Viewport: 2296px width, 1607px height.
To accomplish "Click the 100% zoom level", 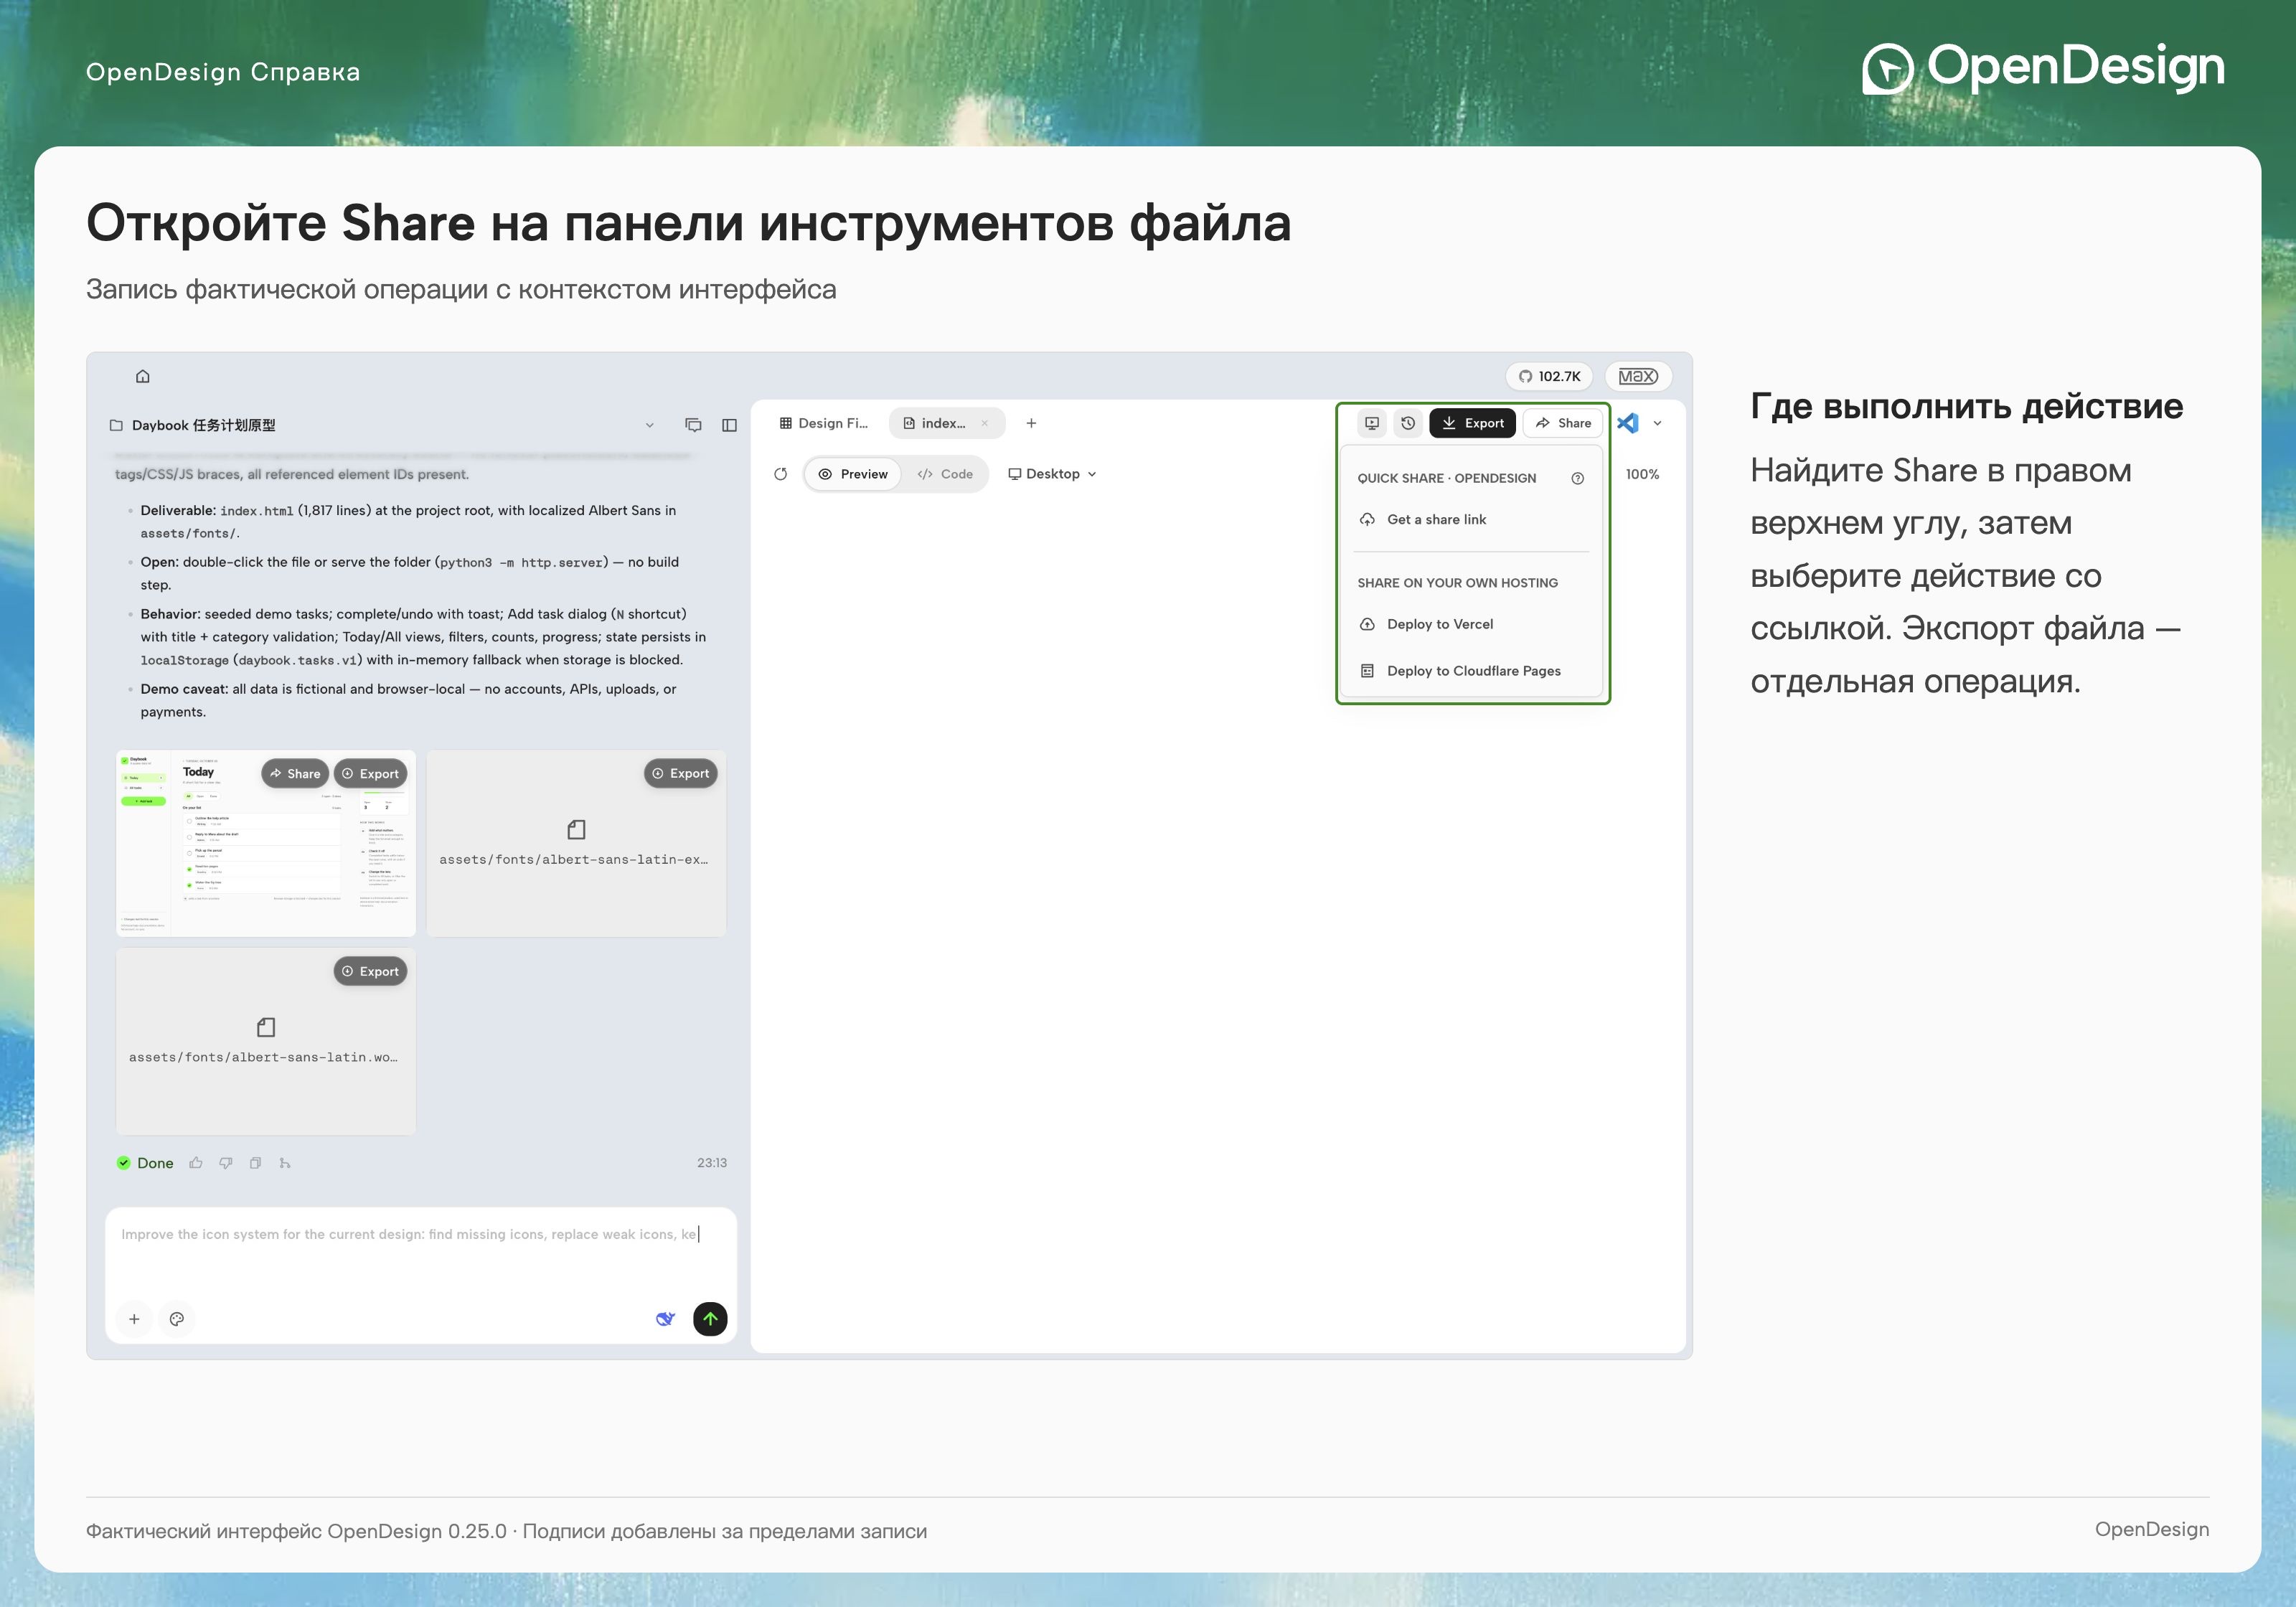I will point(1642,474).
